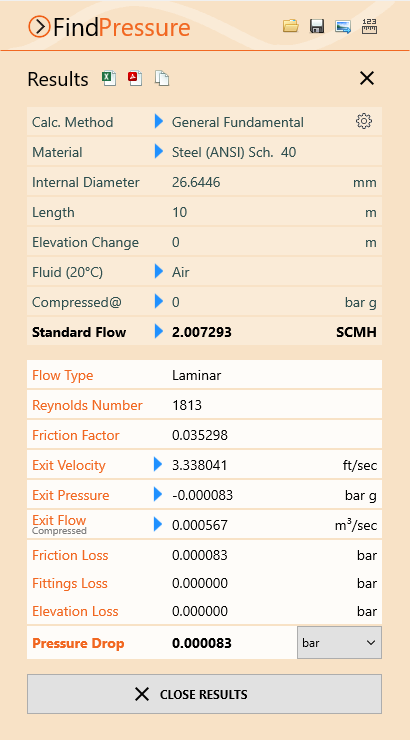Image resolution: width=410 pixels, height=740 pixels.
Task: Click the SCMH flow unit
Action: click(x=356, y=332)
